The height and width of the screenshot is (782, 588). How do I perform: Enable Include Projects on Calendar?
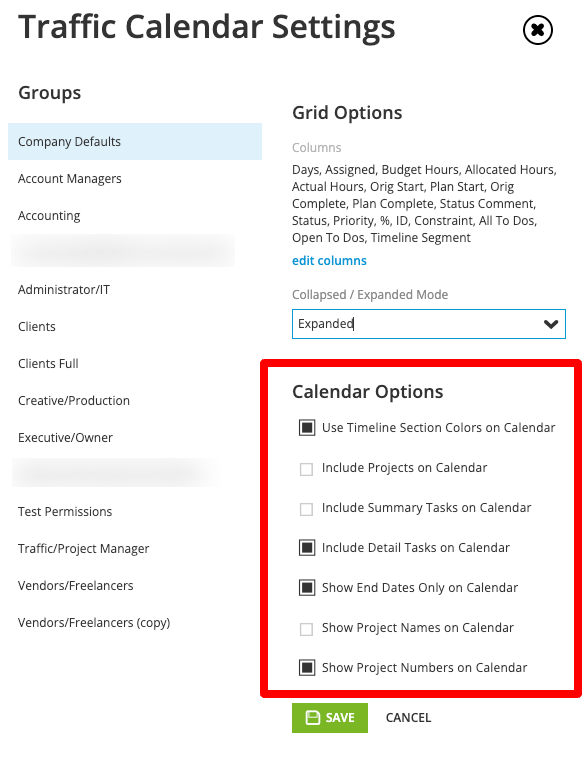[x=306, y=469]
